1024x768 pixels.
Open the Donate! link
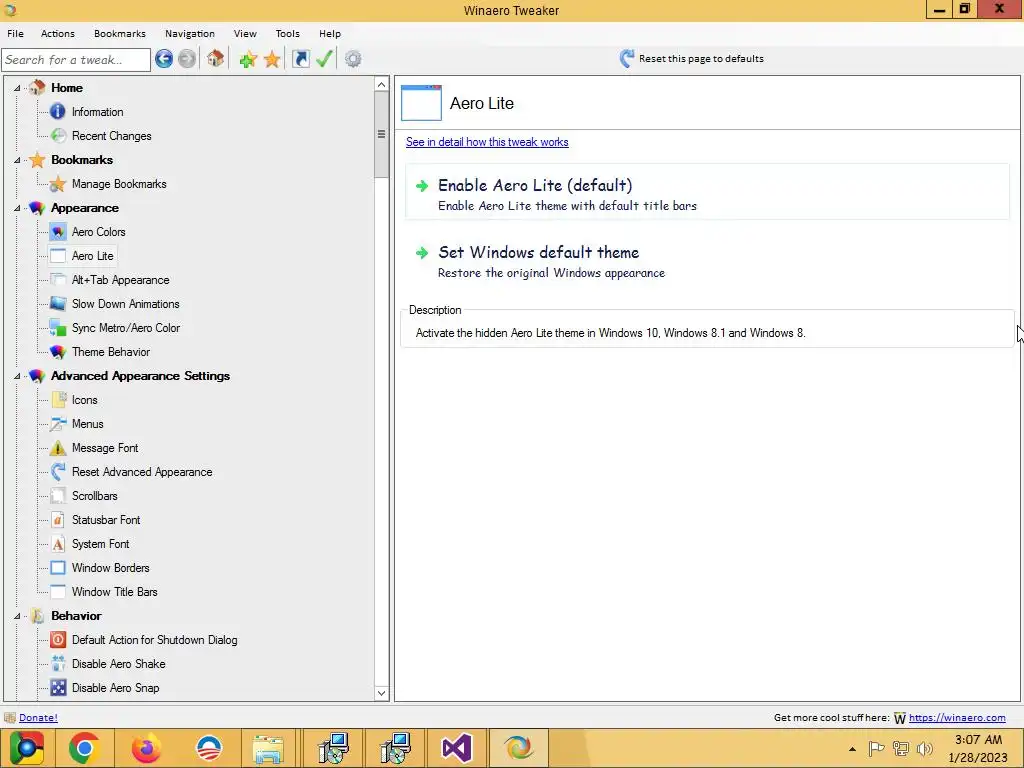[39, 718]
